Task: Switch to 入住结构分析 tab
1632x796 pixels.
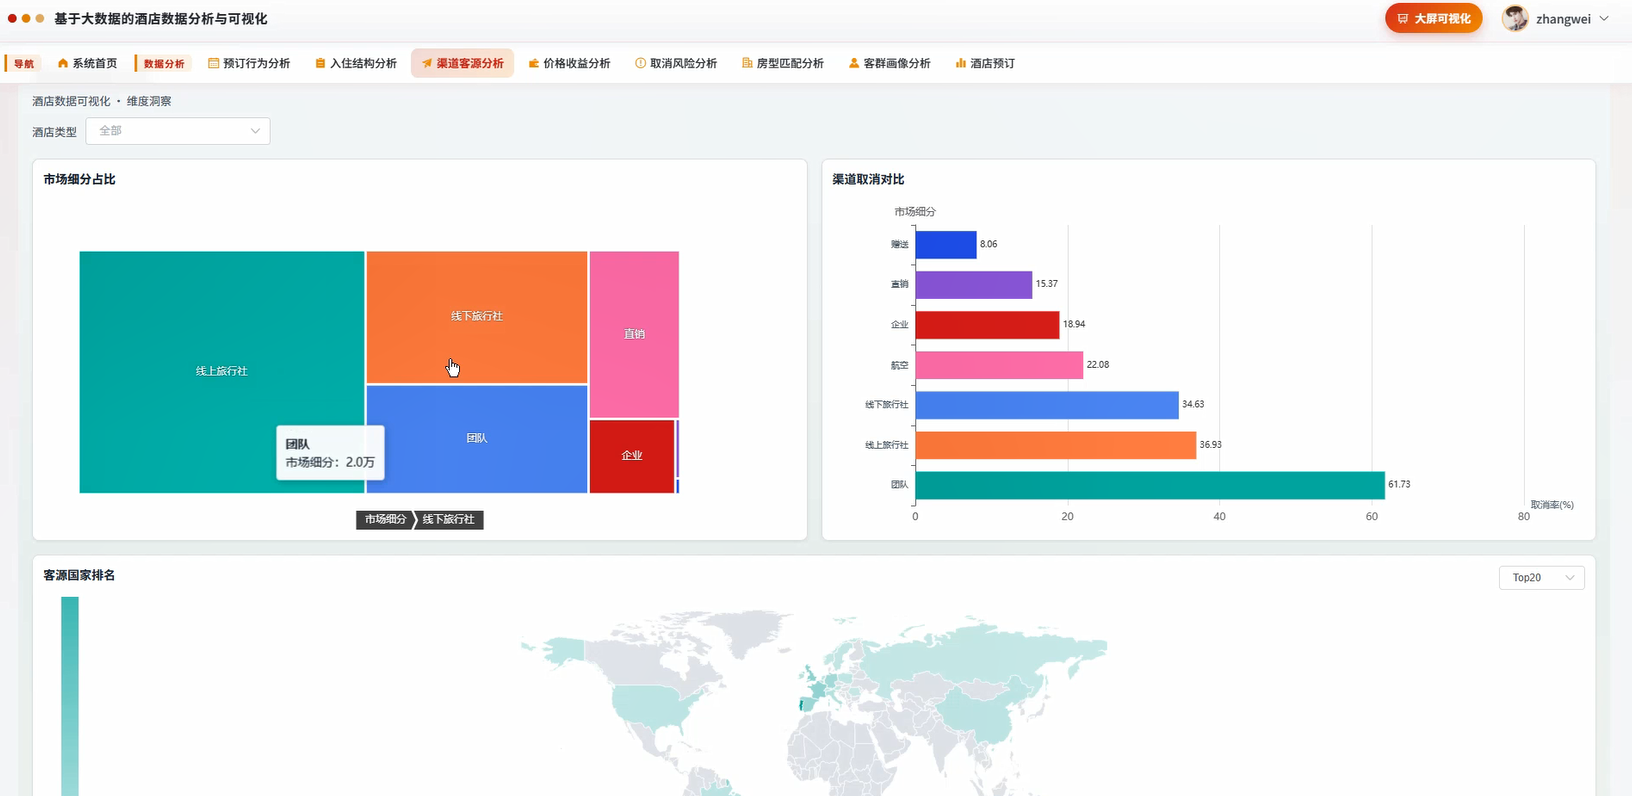Action: point(356,63)
